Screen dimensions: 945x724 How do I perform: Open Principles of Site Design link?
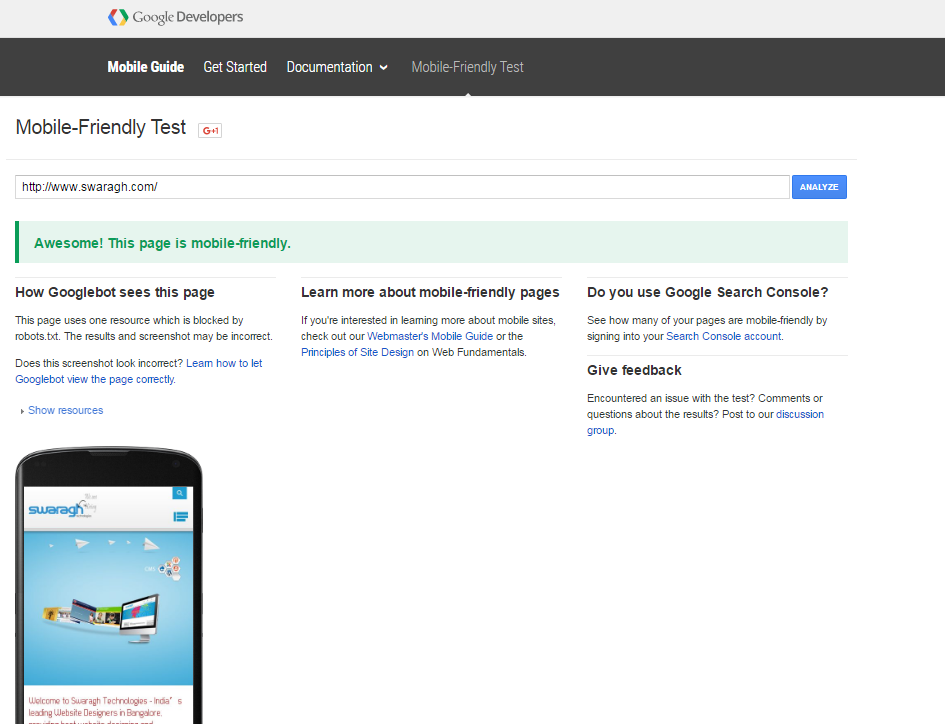pyautogui.click(x=357, y=352)
